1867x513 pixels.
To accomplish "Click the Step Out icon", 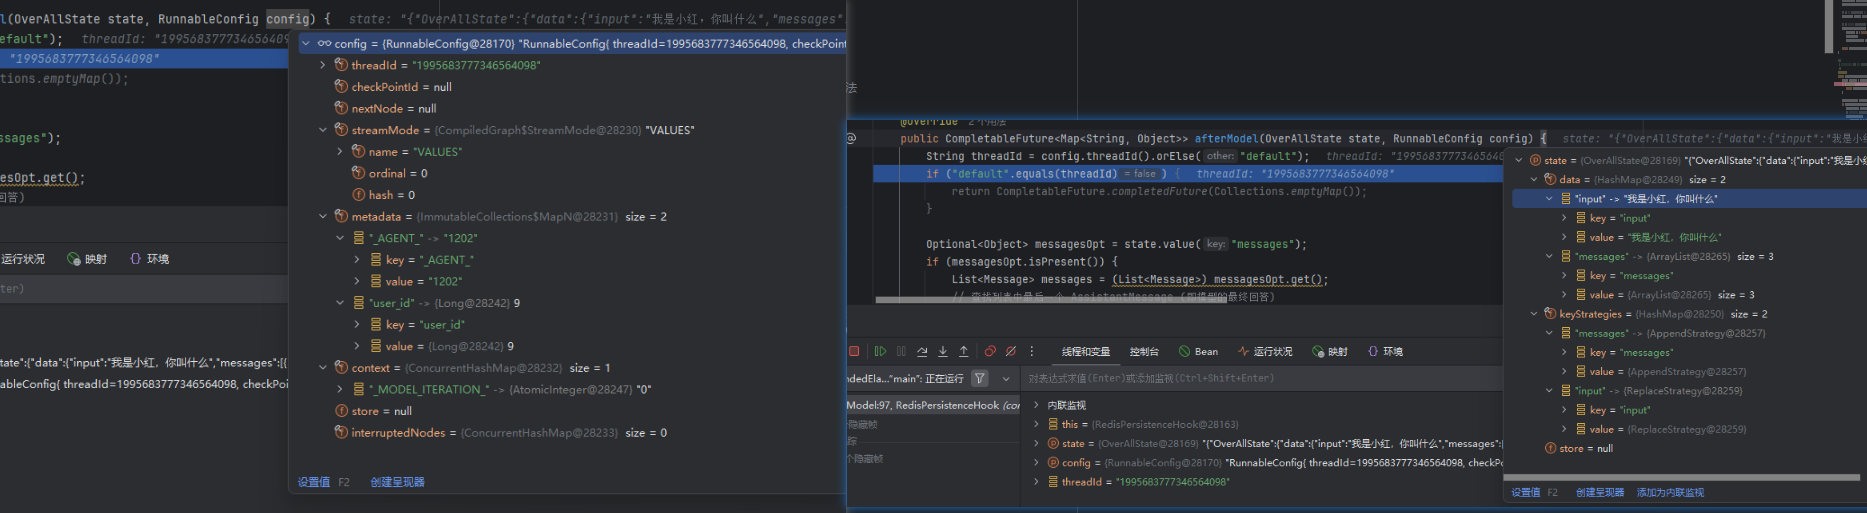I will (964, 351).
